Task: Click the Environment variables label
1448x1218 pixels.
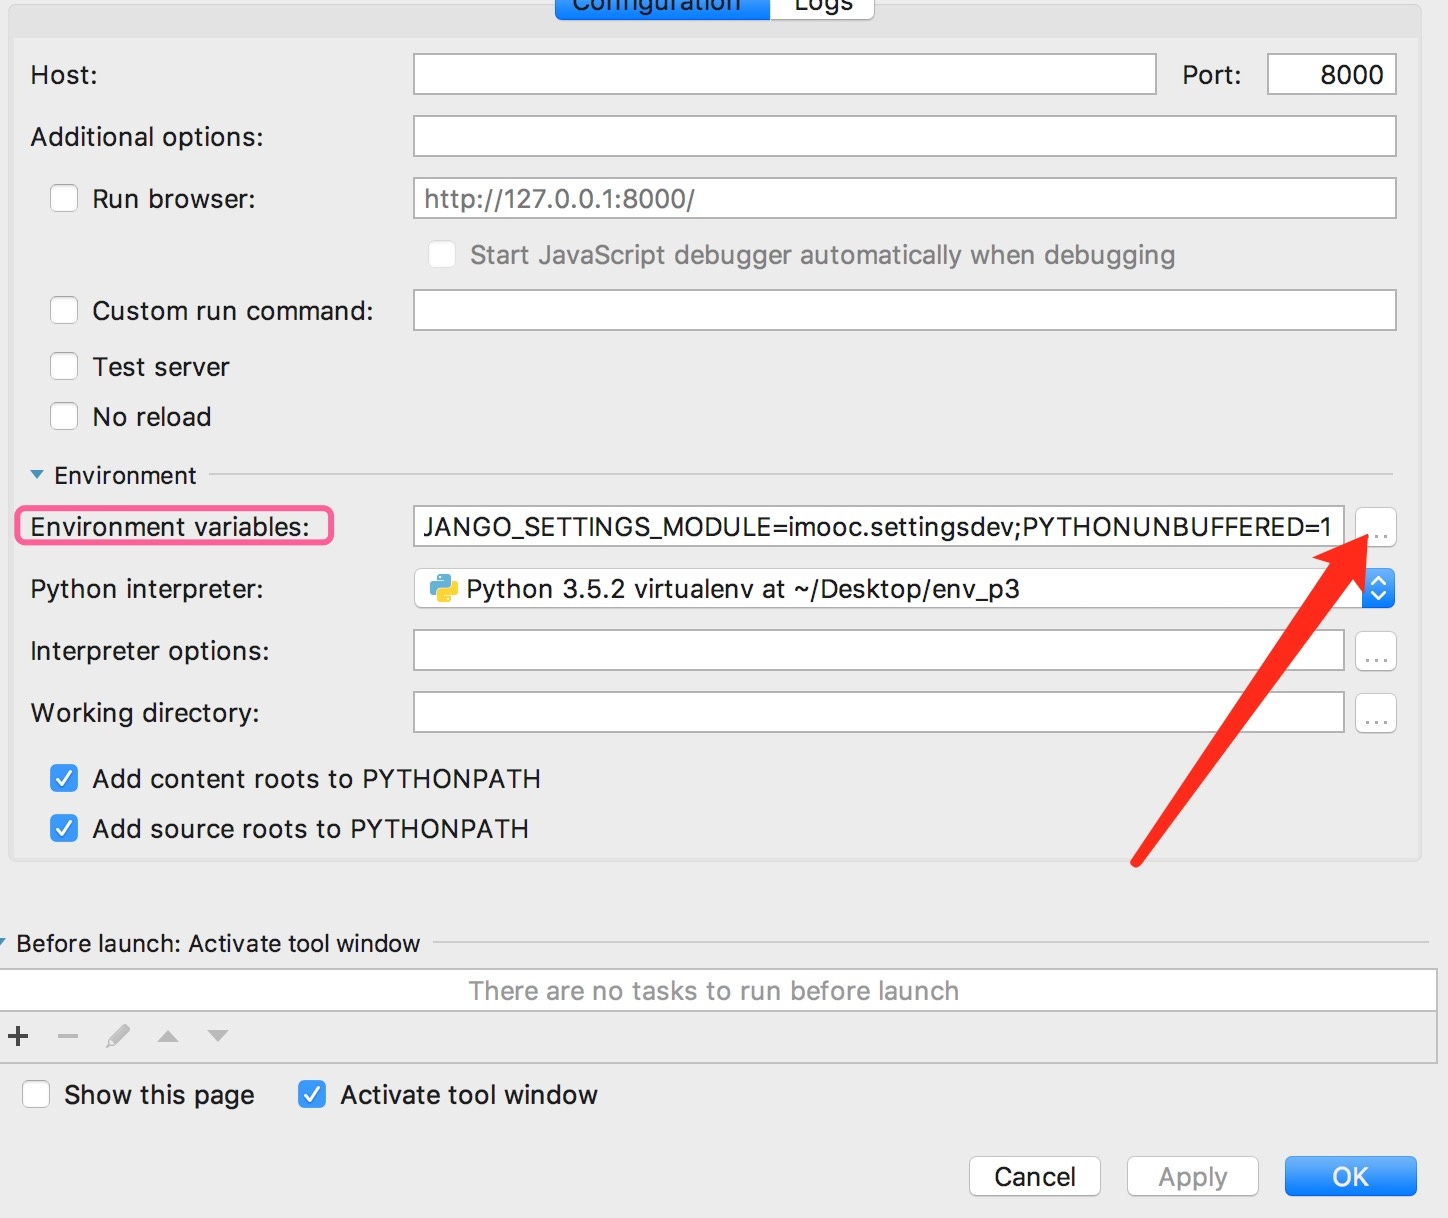Action: pos(170,527)
